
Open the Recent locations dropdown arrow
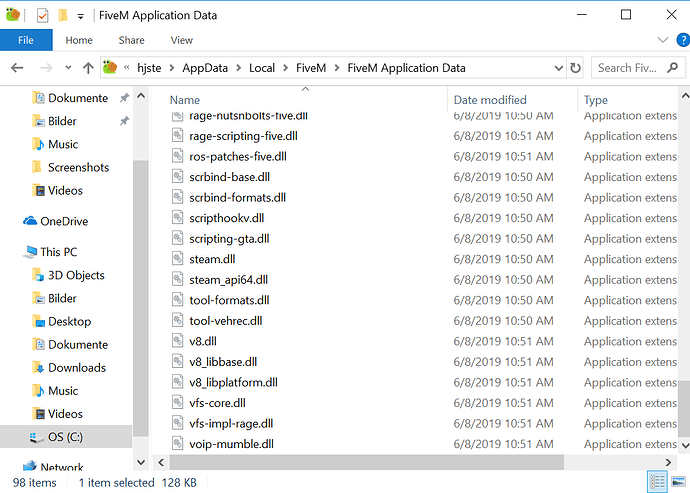tap(68, 68)
